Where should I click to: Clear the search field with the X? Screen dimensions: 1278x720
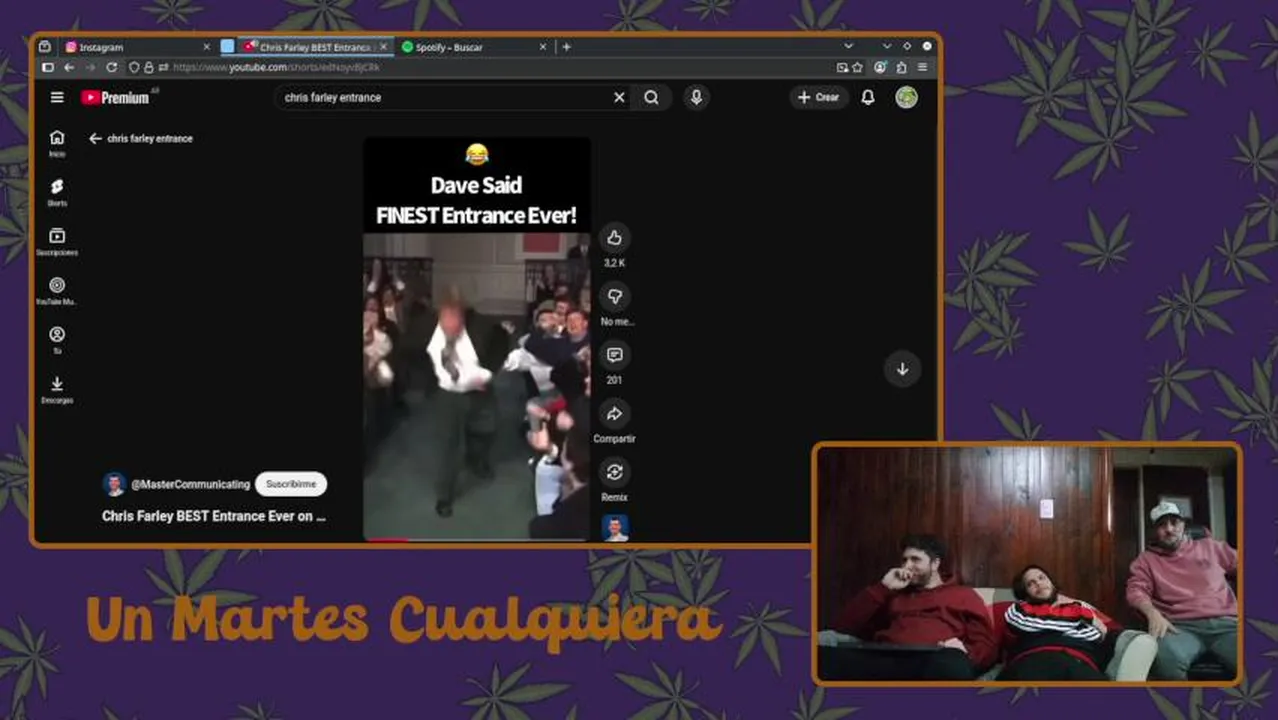click(619, 97)
